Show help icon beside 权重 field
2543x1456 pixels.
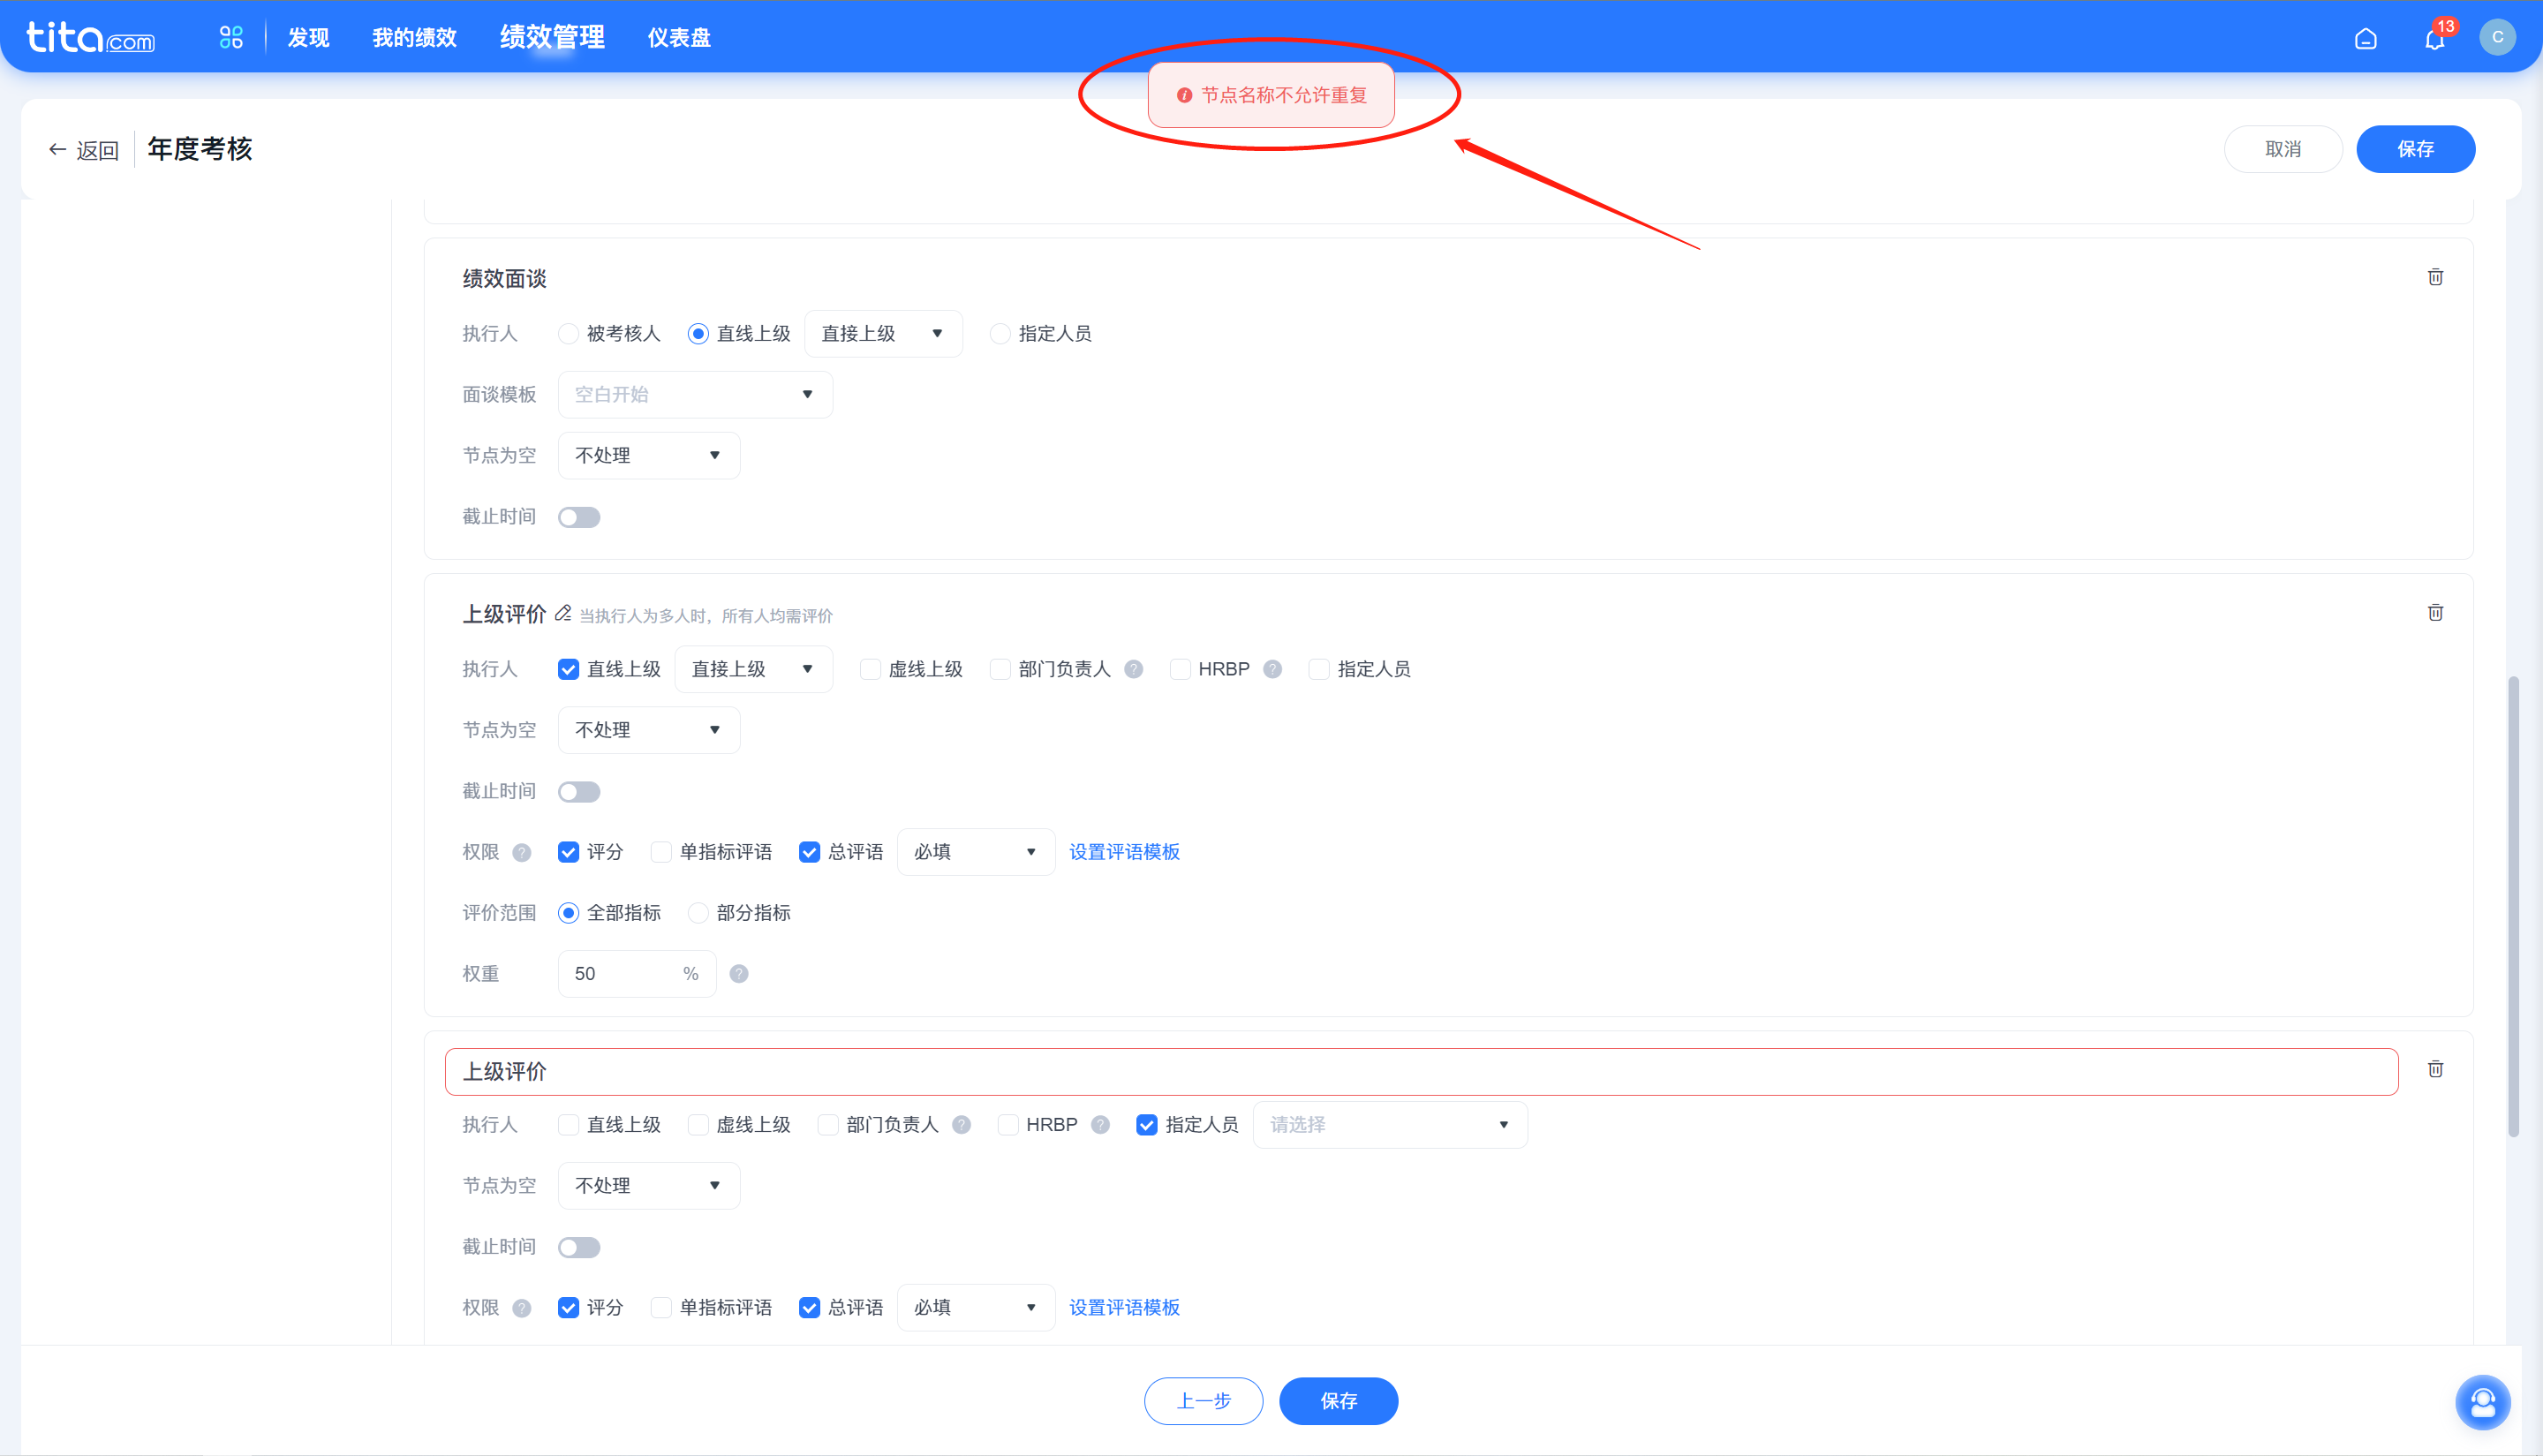tap(738, 974)
